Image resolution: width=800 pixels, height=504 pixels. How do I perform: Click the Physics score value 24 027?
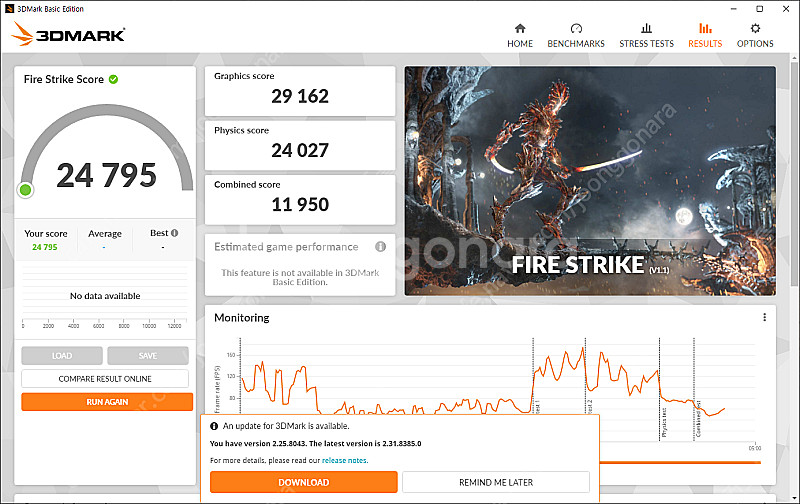[x=300, y=150]
